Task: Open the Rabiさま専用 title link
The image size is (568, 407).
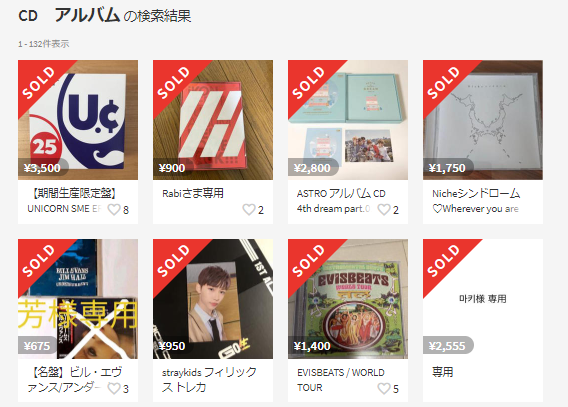Action: coord(193,193)
